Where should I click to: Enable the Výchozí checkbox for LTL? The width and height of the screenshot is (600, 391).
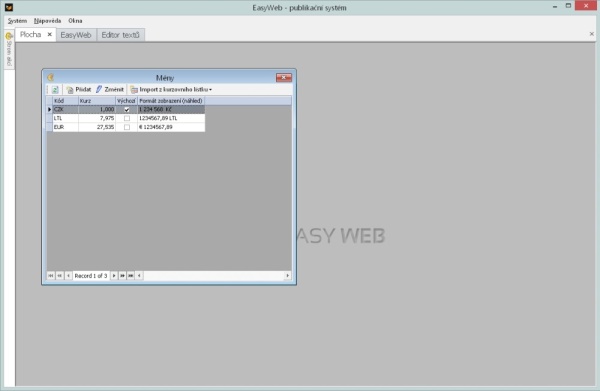(x=127, y=118)
